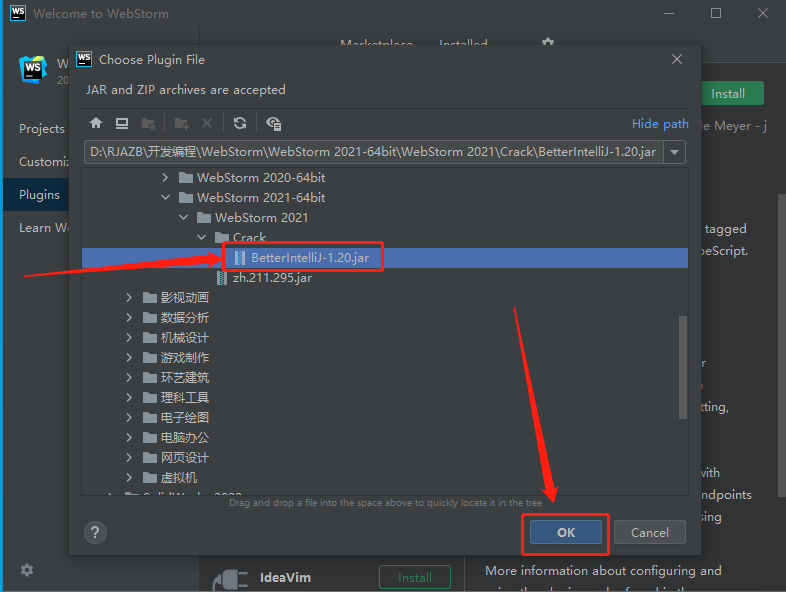Screen dimensions: 786x592
Task: Click the project directory toolbar icon
Action: point(148,123)
